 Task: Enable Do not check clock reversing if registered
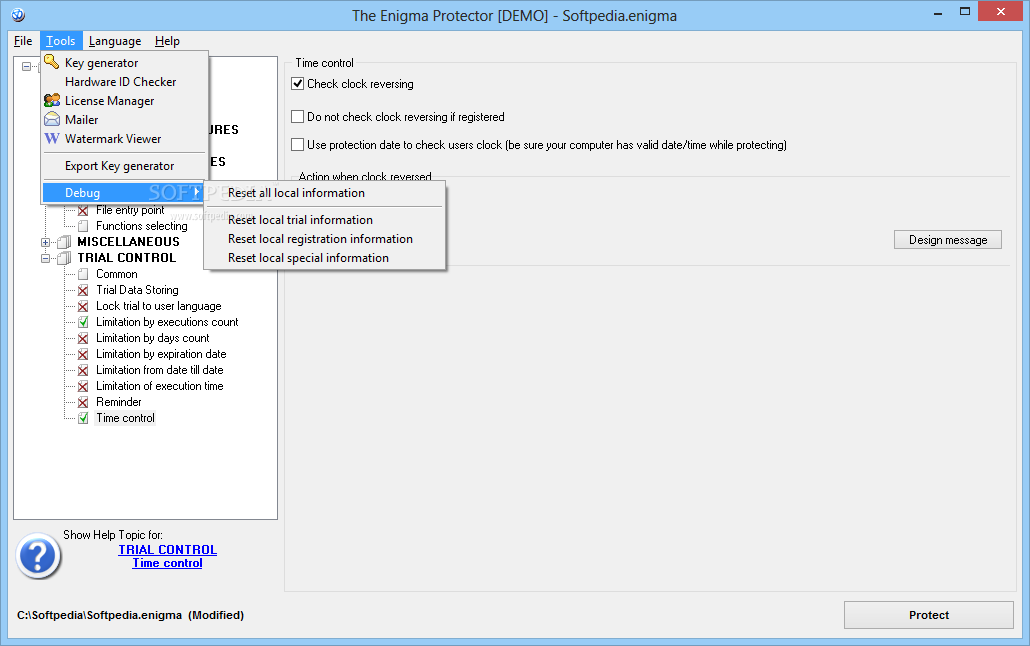298,116
